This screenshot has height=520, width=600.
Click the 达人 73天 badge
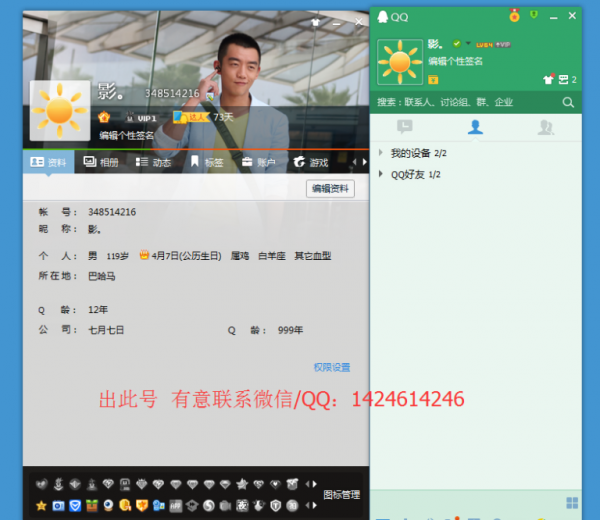coord(203,117)
